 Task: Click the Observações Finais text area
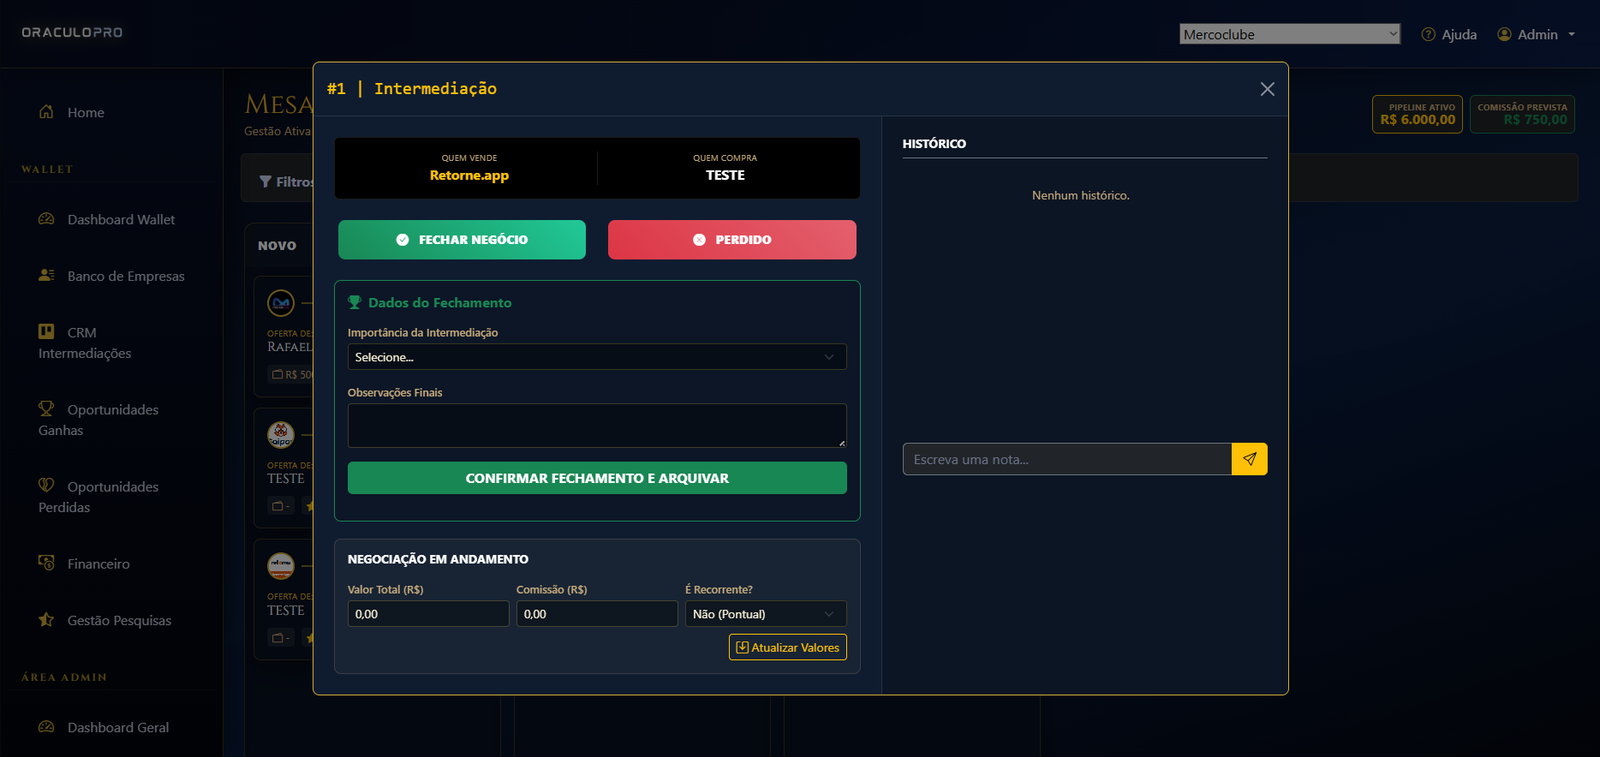click(x=597, y=426)
